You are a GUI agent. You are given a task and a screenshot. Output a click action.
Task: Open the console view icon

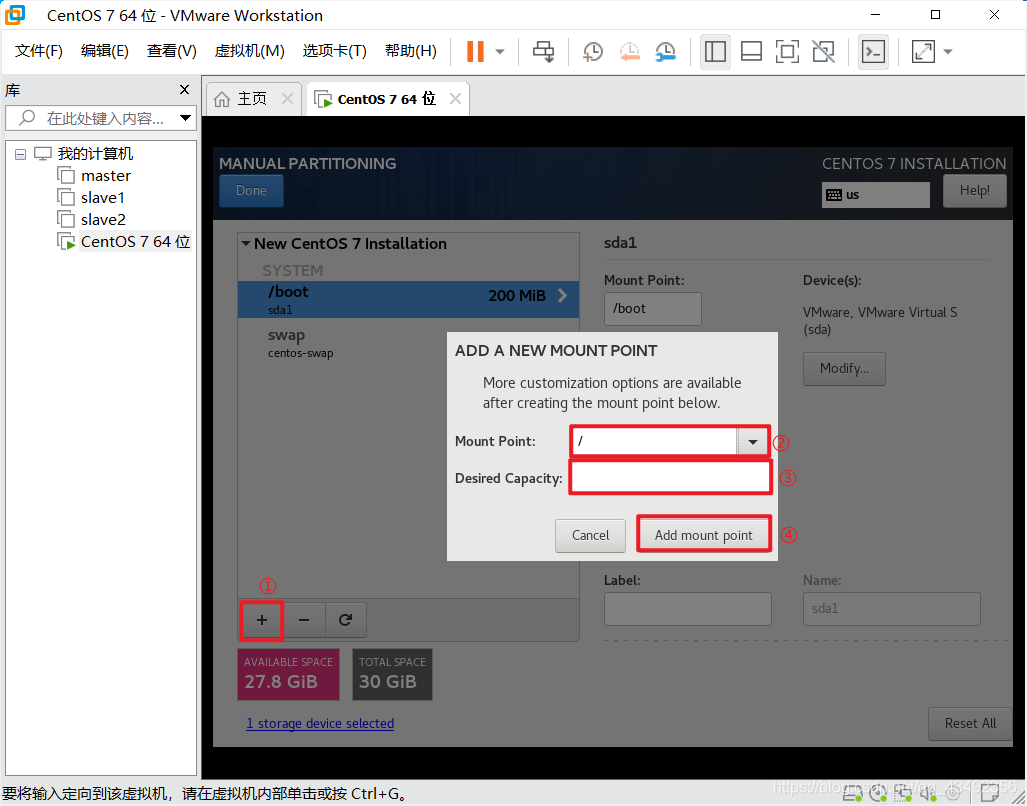873,51
